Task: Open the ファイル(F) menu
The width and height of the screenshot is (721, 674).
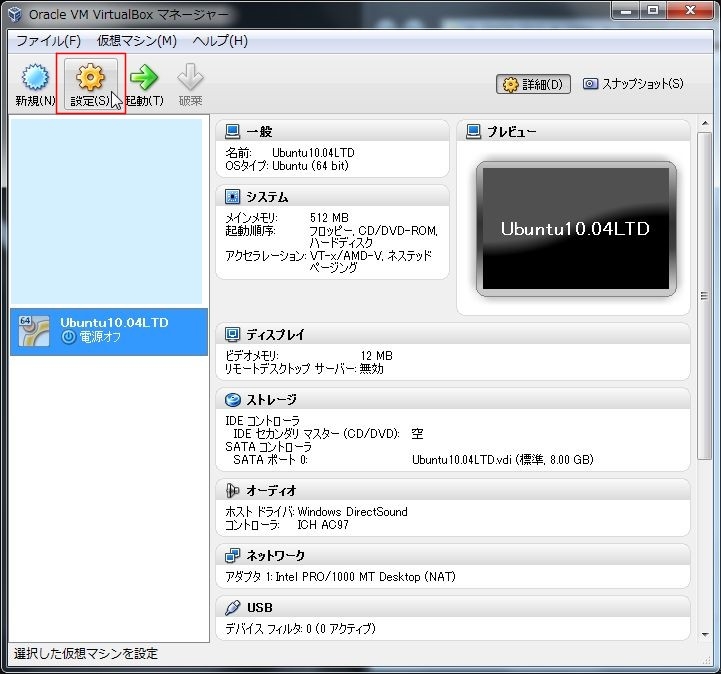Action: tap(48, 41)
